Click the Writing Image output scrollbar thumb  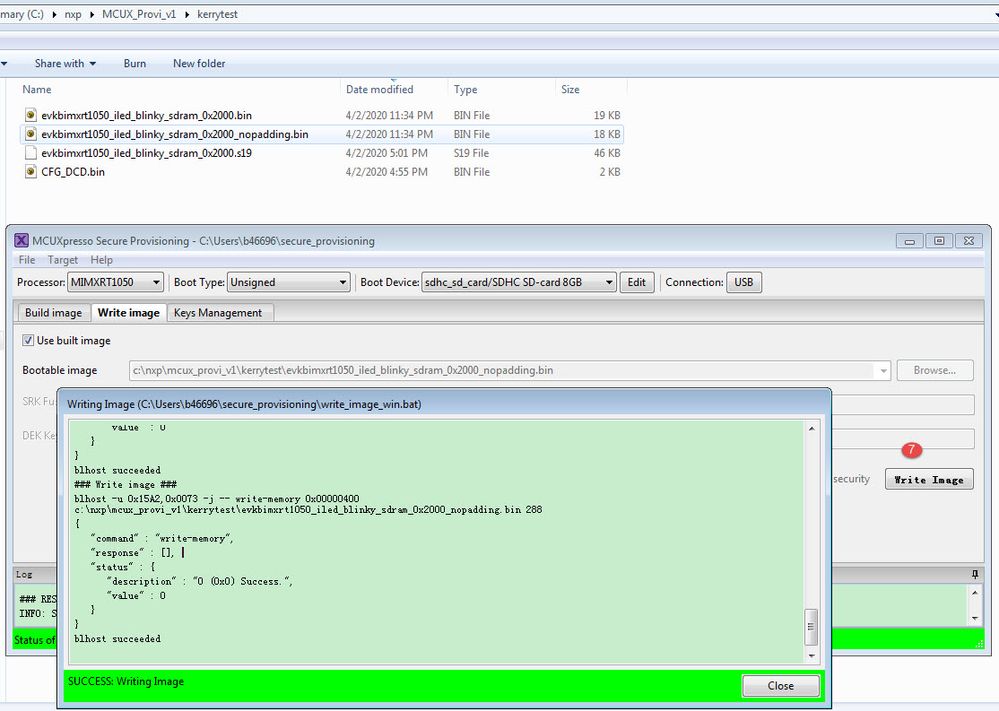pyautogui.click(x=811, y=626)
